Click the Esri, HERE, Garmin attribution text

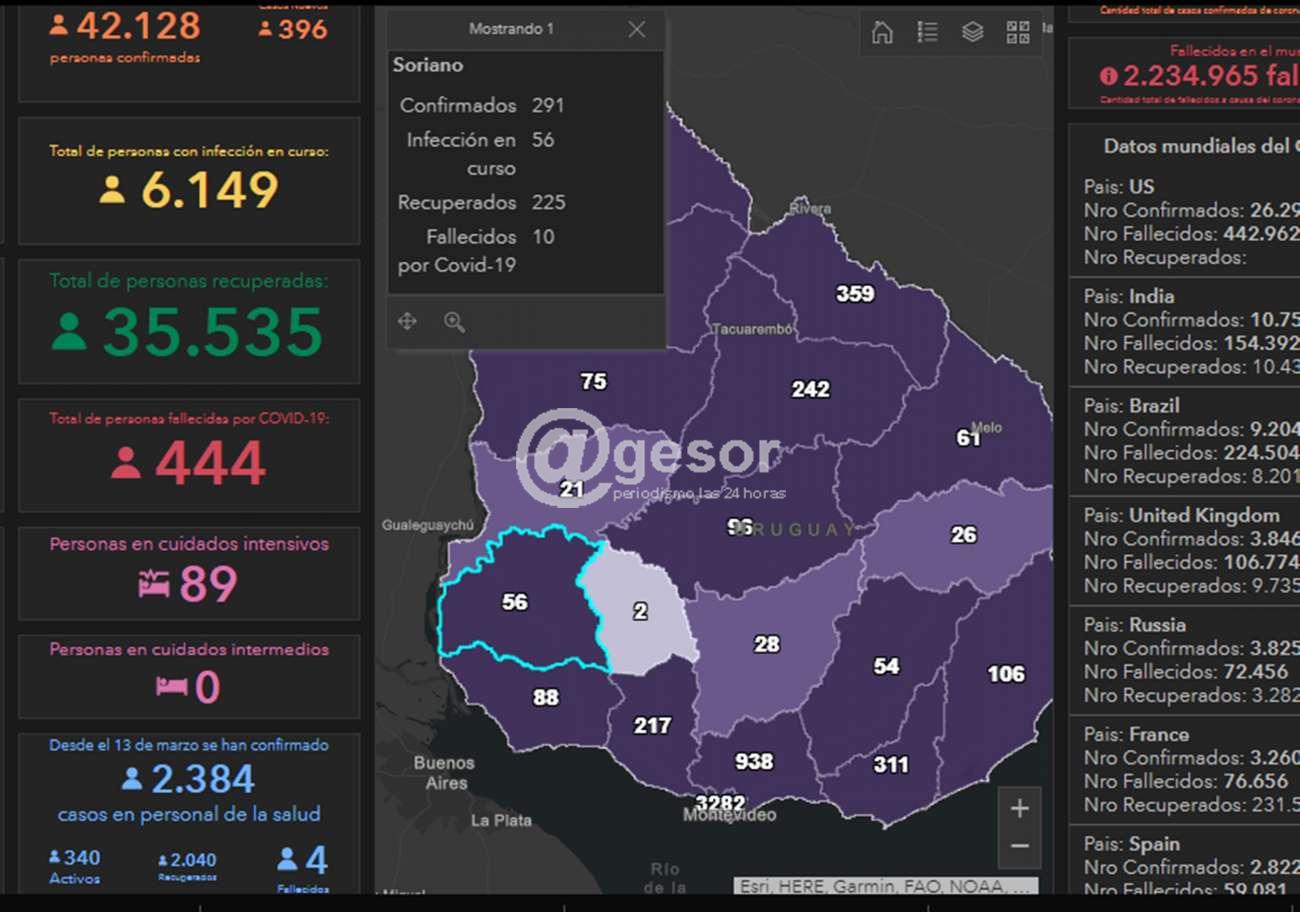tap(885, 886)
